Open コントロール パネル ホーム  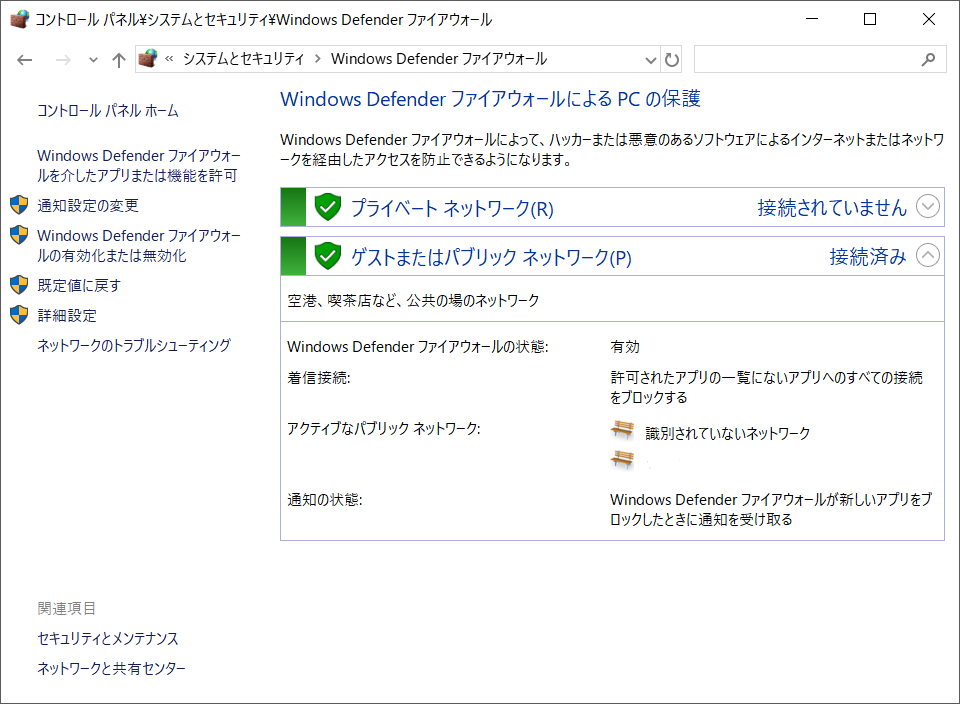107,110
